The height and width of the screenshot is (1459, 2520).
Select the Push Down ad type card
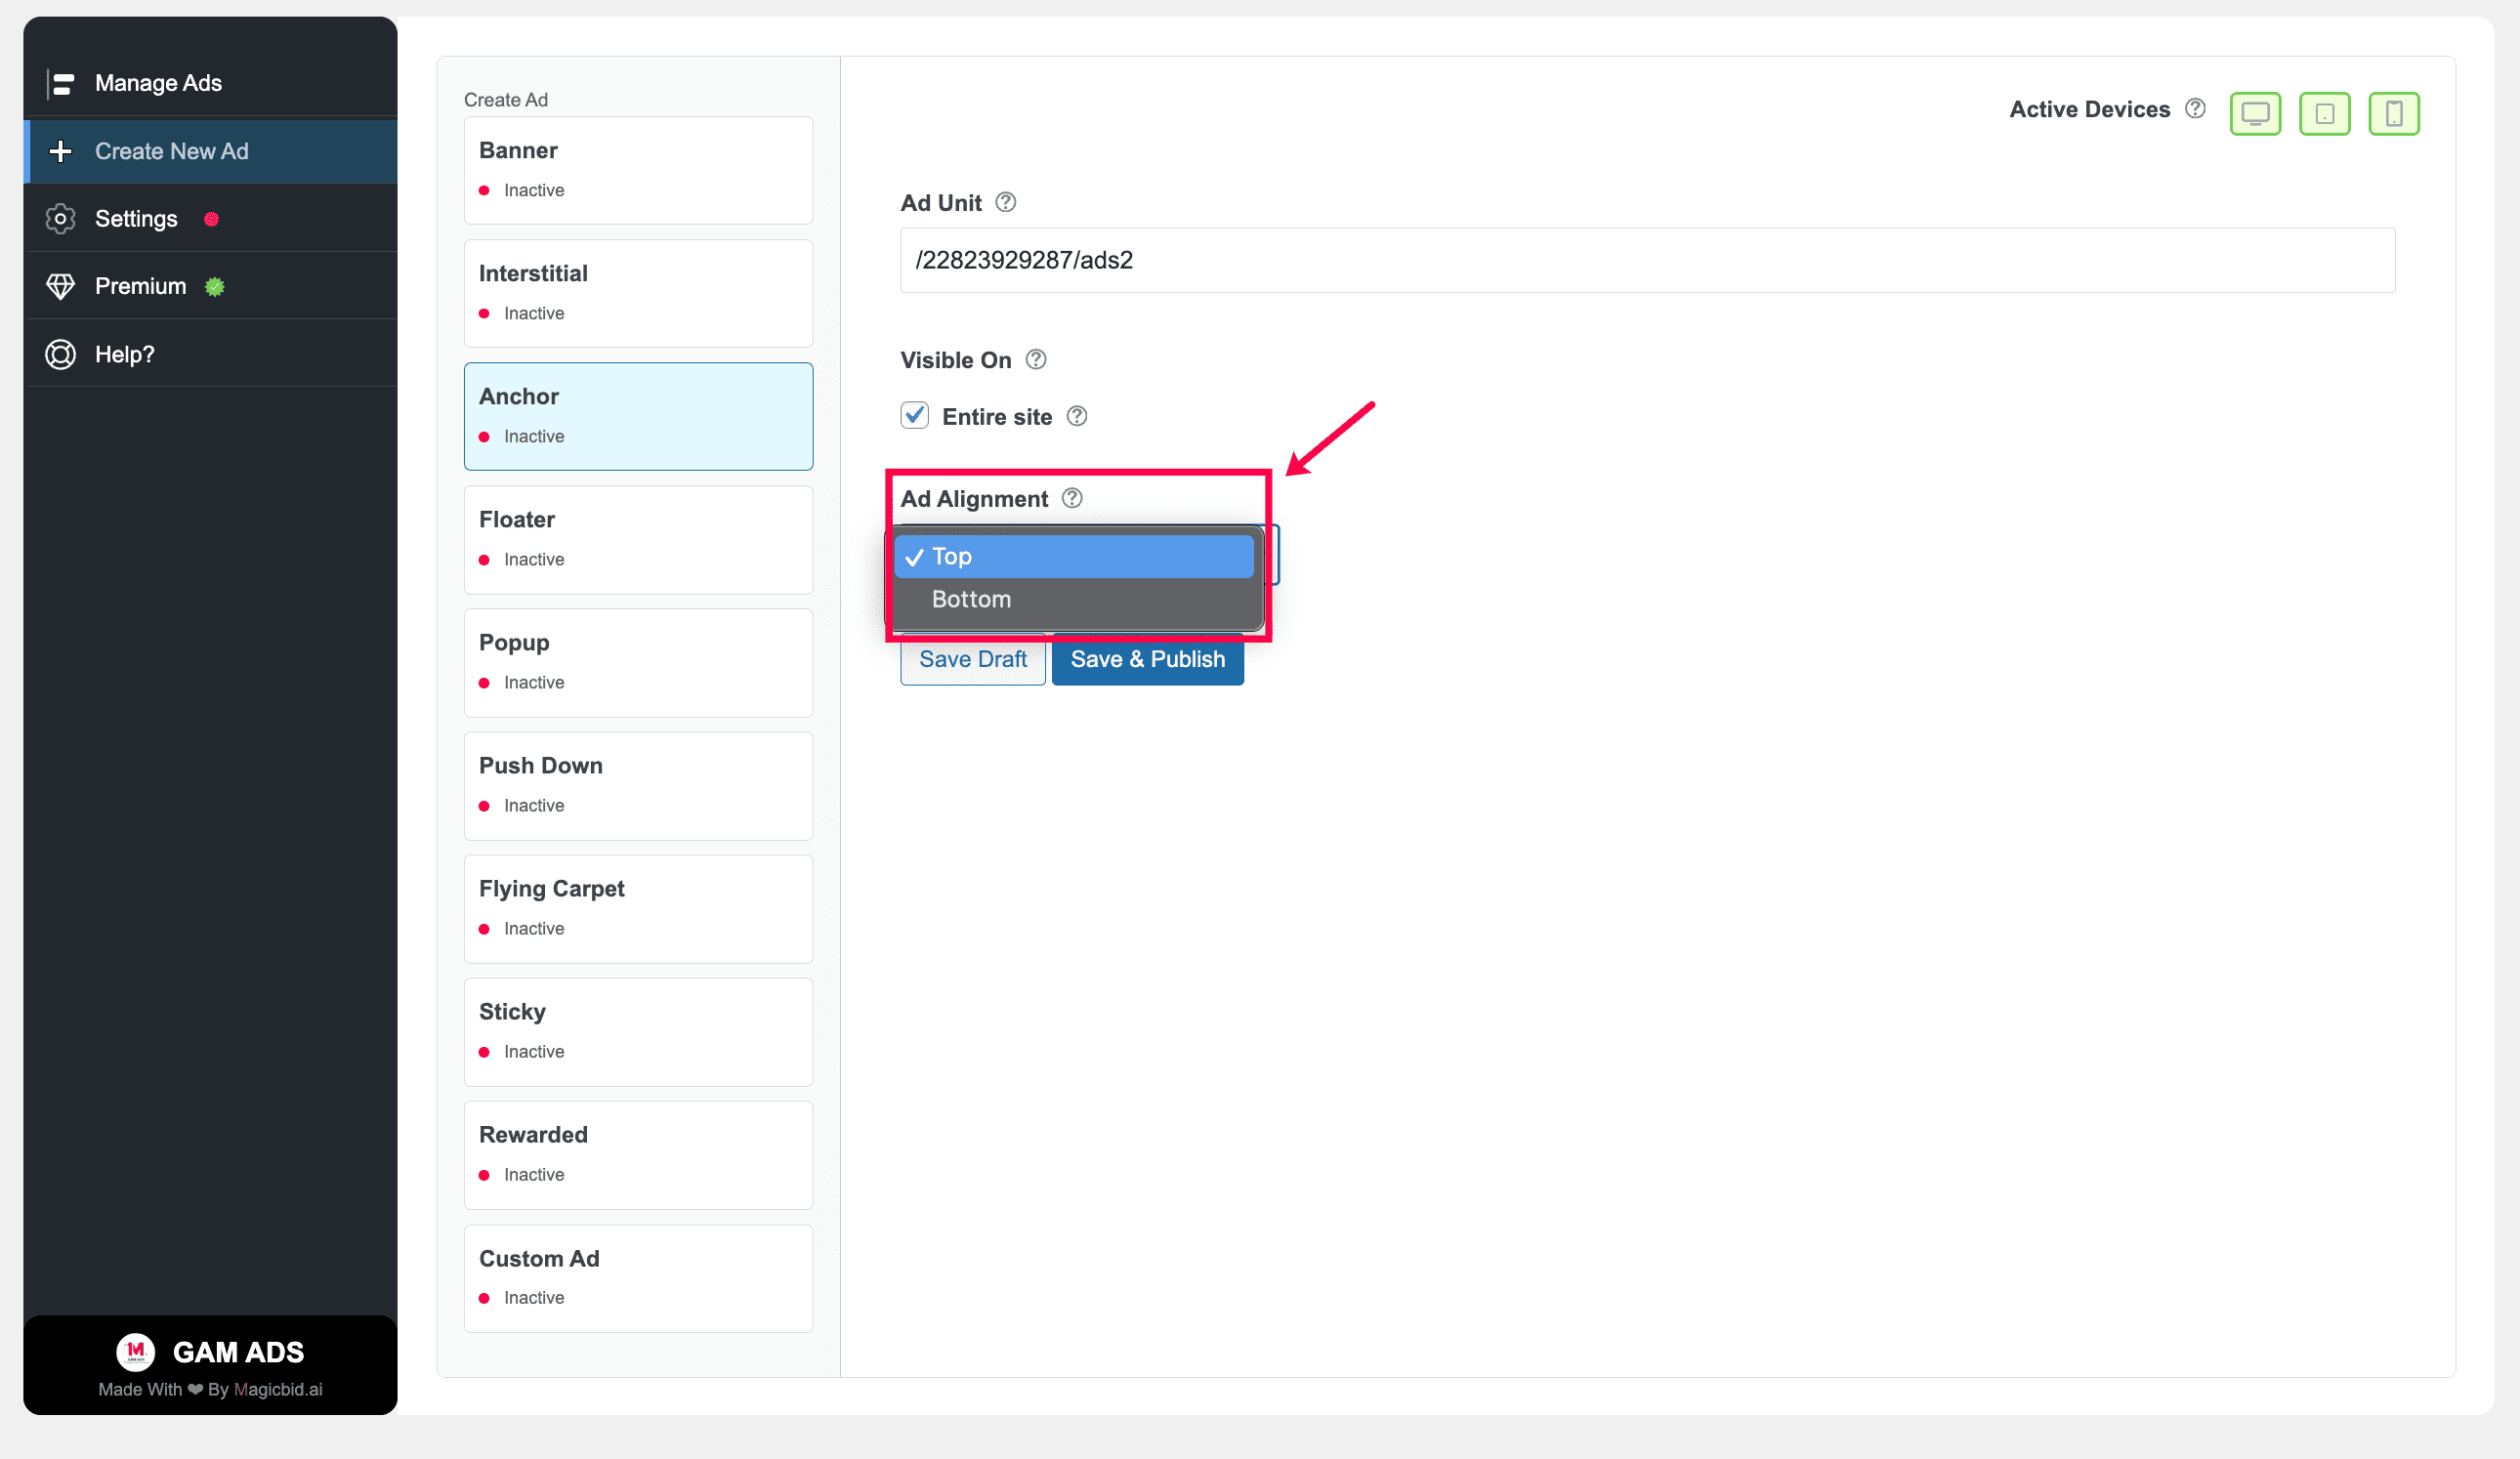[638, 785]
